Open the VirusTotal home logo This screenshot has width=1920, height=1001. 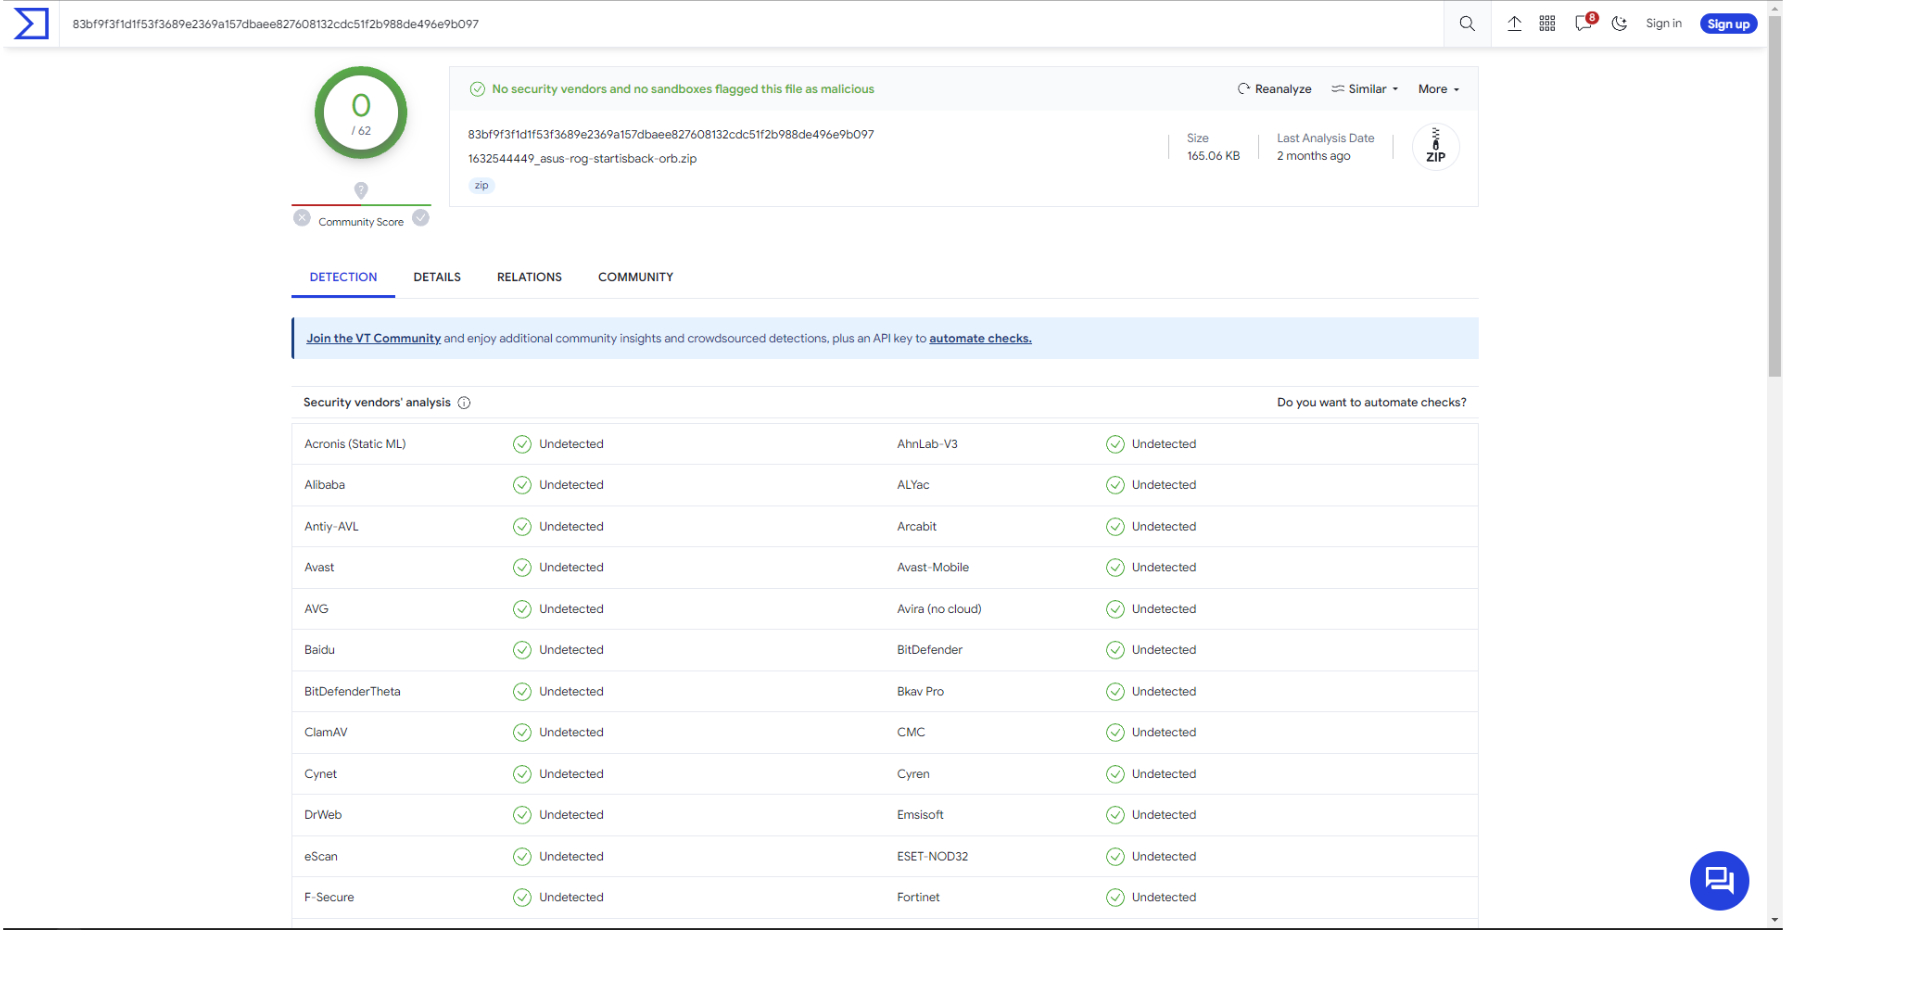click(x=31, y=23)
